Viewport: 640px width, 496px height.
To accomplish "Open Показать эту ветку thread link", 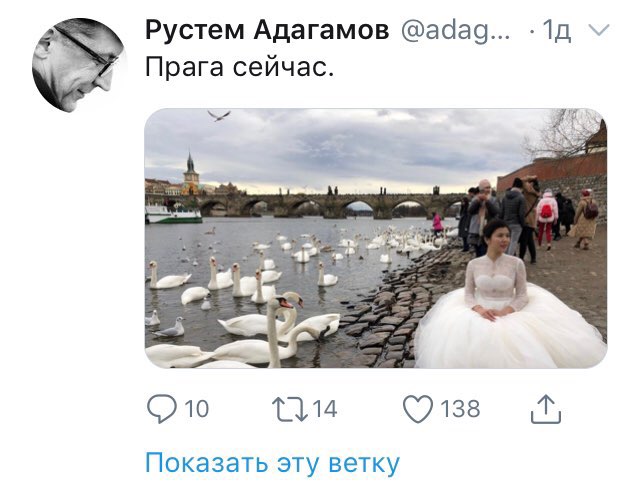I will point(272,464).
